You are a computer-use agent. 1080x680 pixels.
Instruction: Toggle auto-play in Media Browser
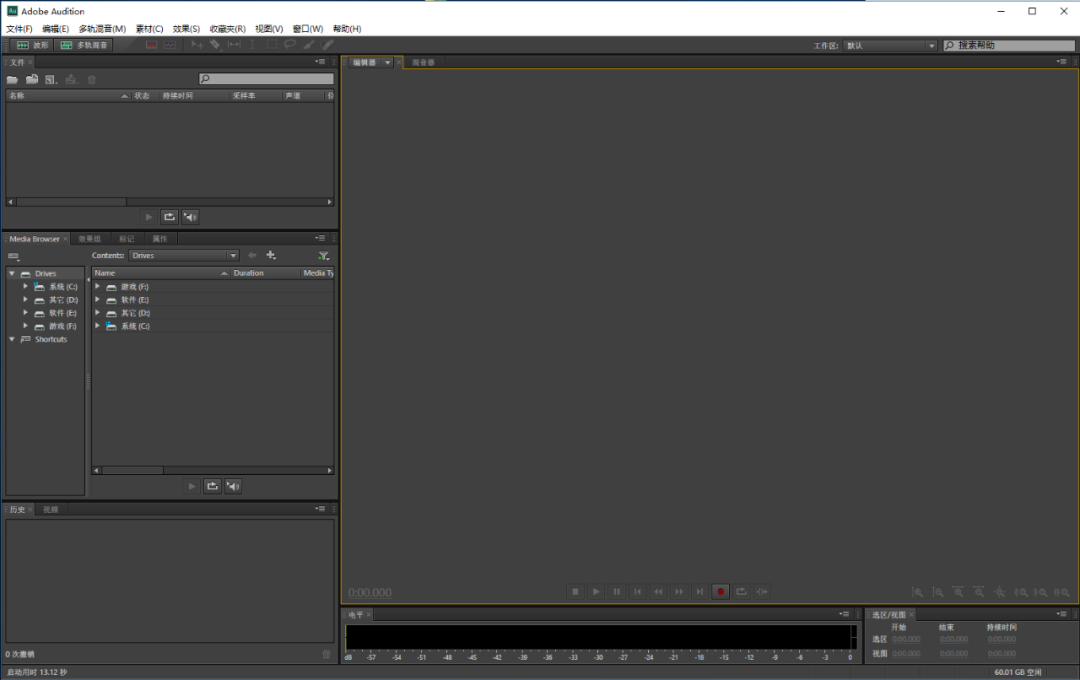click(233, 486)
